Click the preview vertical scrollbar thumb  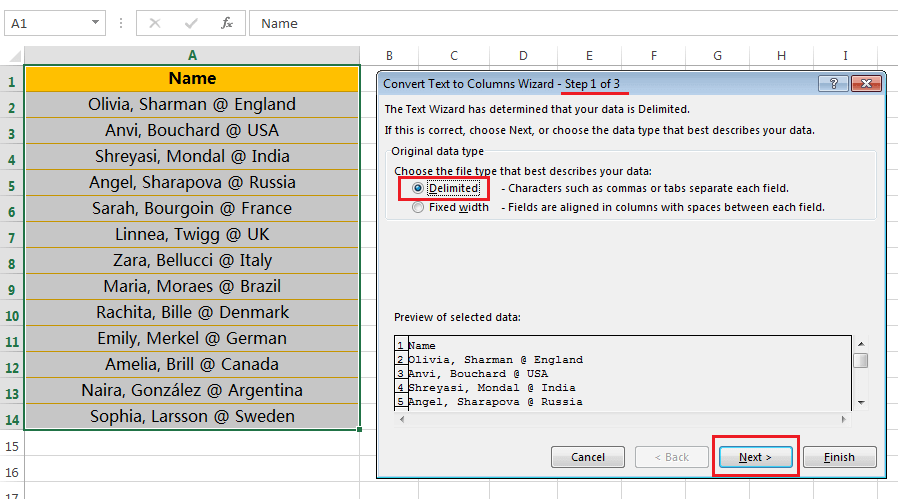click(861, 360)
